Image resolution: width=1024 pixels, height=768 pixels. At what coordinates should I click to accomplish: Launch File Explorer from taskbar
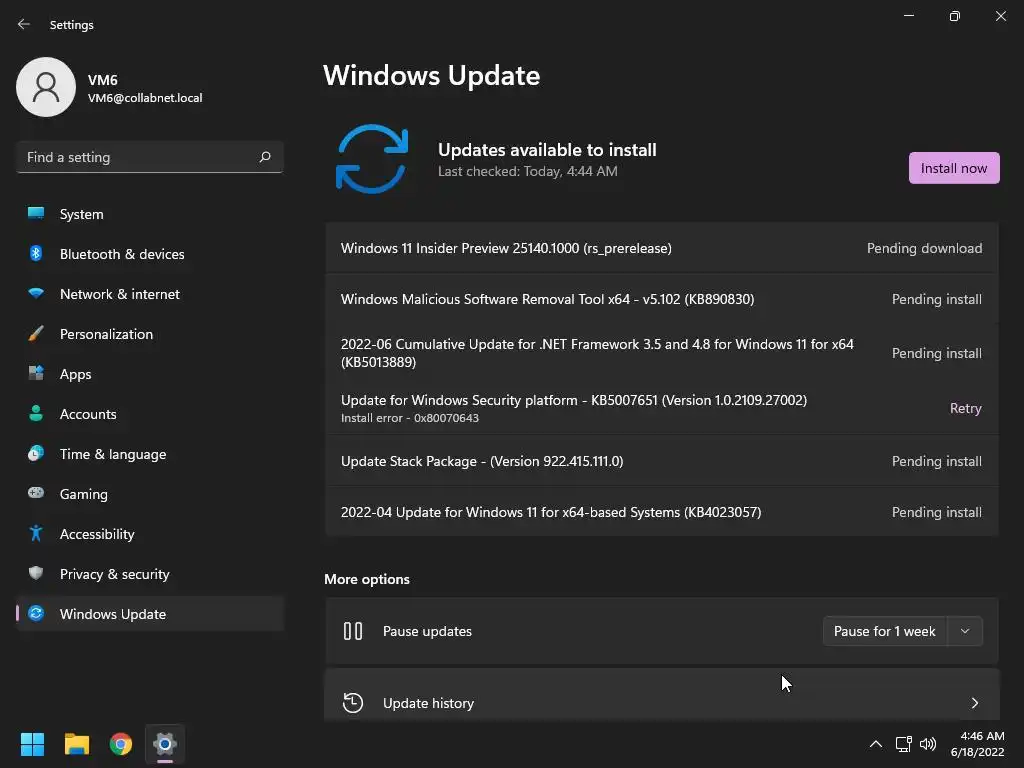pyautogui.click(x=76, y=744)
